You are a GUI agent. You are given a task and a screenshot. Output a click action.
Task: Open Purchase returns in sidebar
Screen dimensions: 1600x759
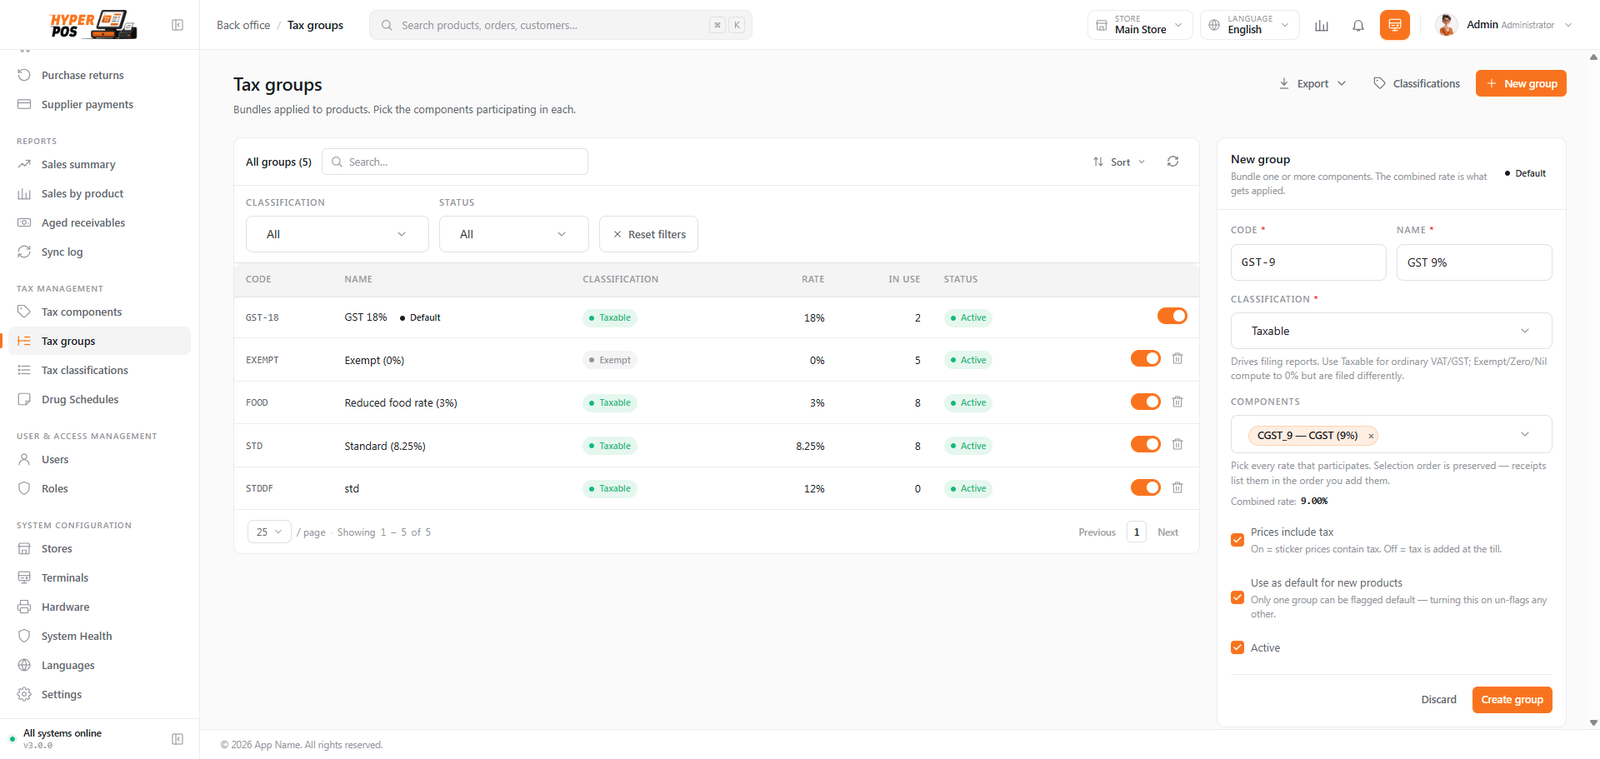[100, 75]
